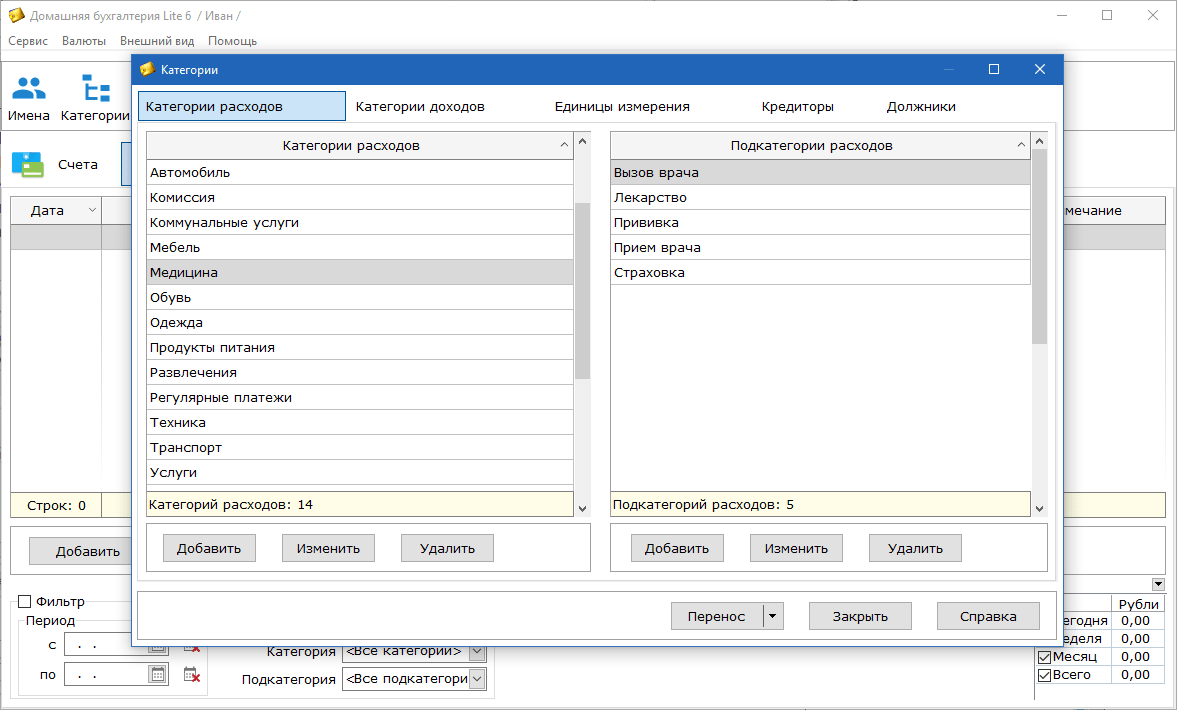Screen dimensions: 1177x710
Task: Click Добавить button in main window
Action: [80, 551]
